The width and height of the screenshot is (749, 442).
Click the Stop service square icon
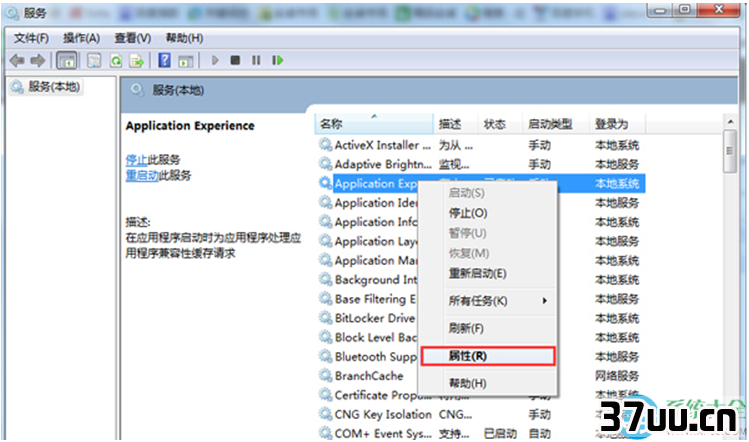(x=235, y=60)
